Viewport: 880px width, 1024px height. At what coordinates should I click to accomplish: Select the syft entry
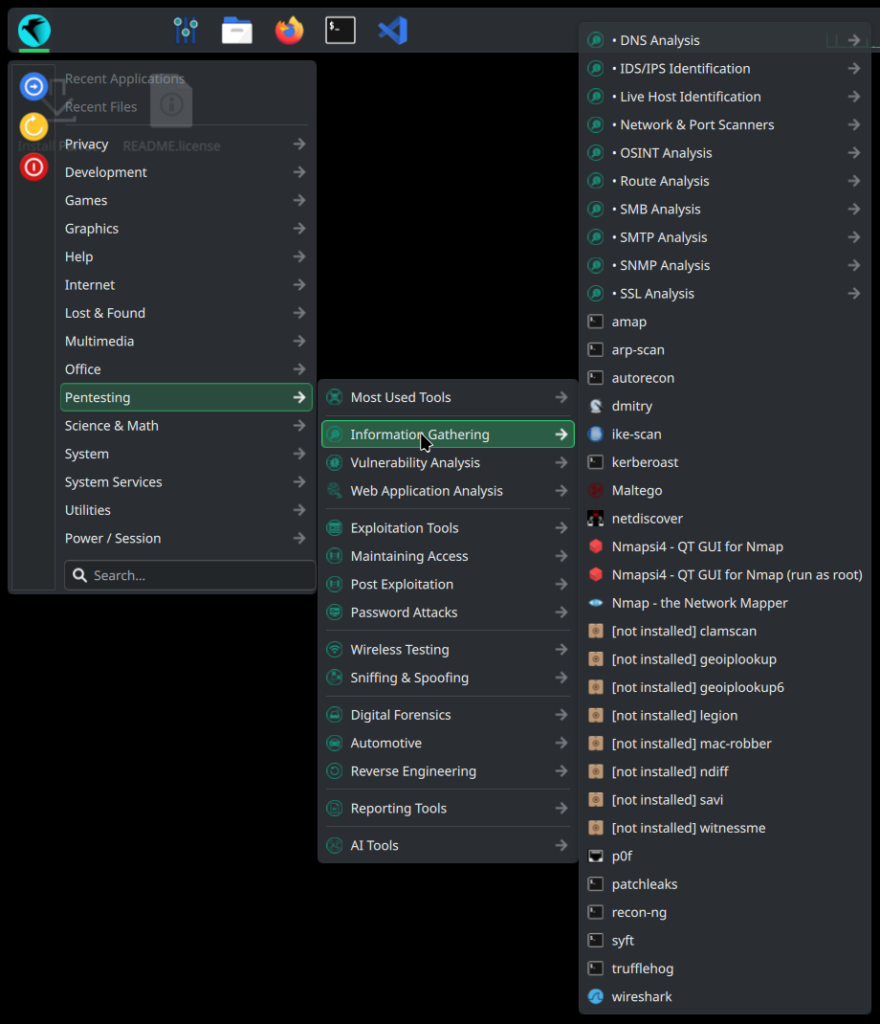[x=725, y=940]
